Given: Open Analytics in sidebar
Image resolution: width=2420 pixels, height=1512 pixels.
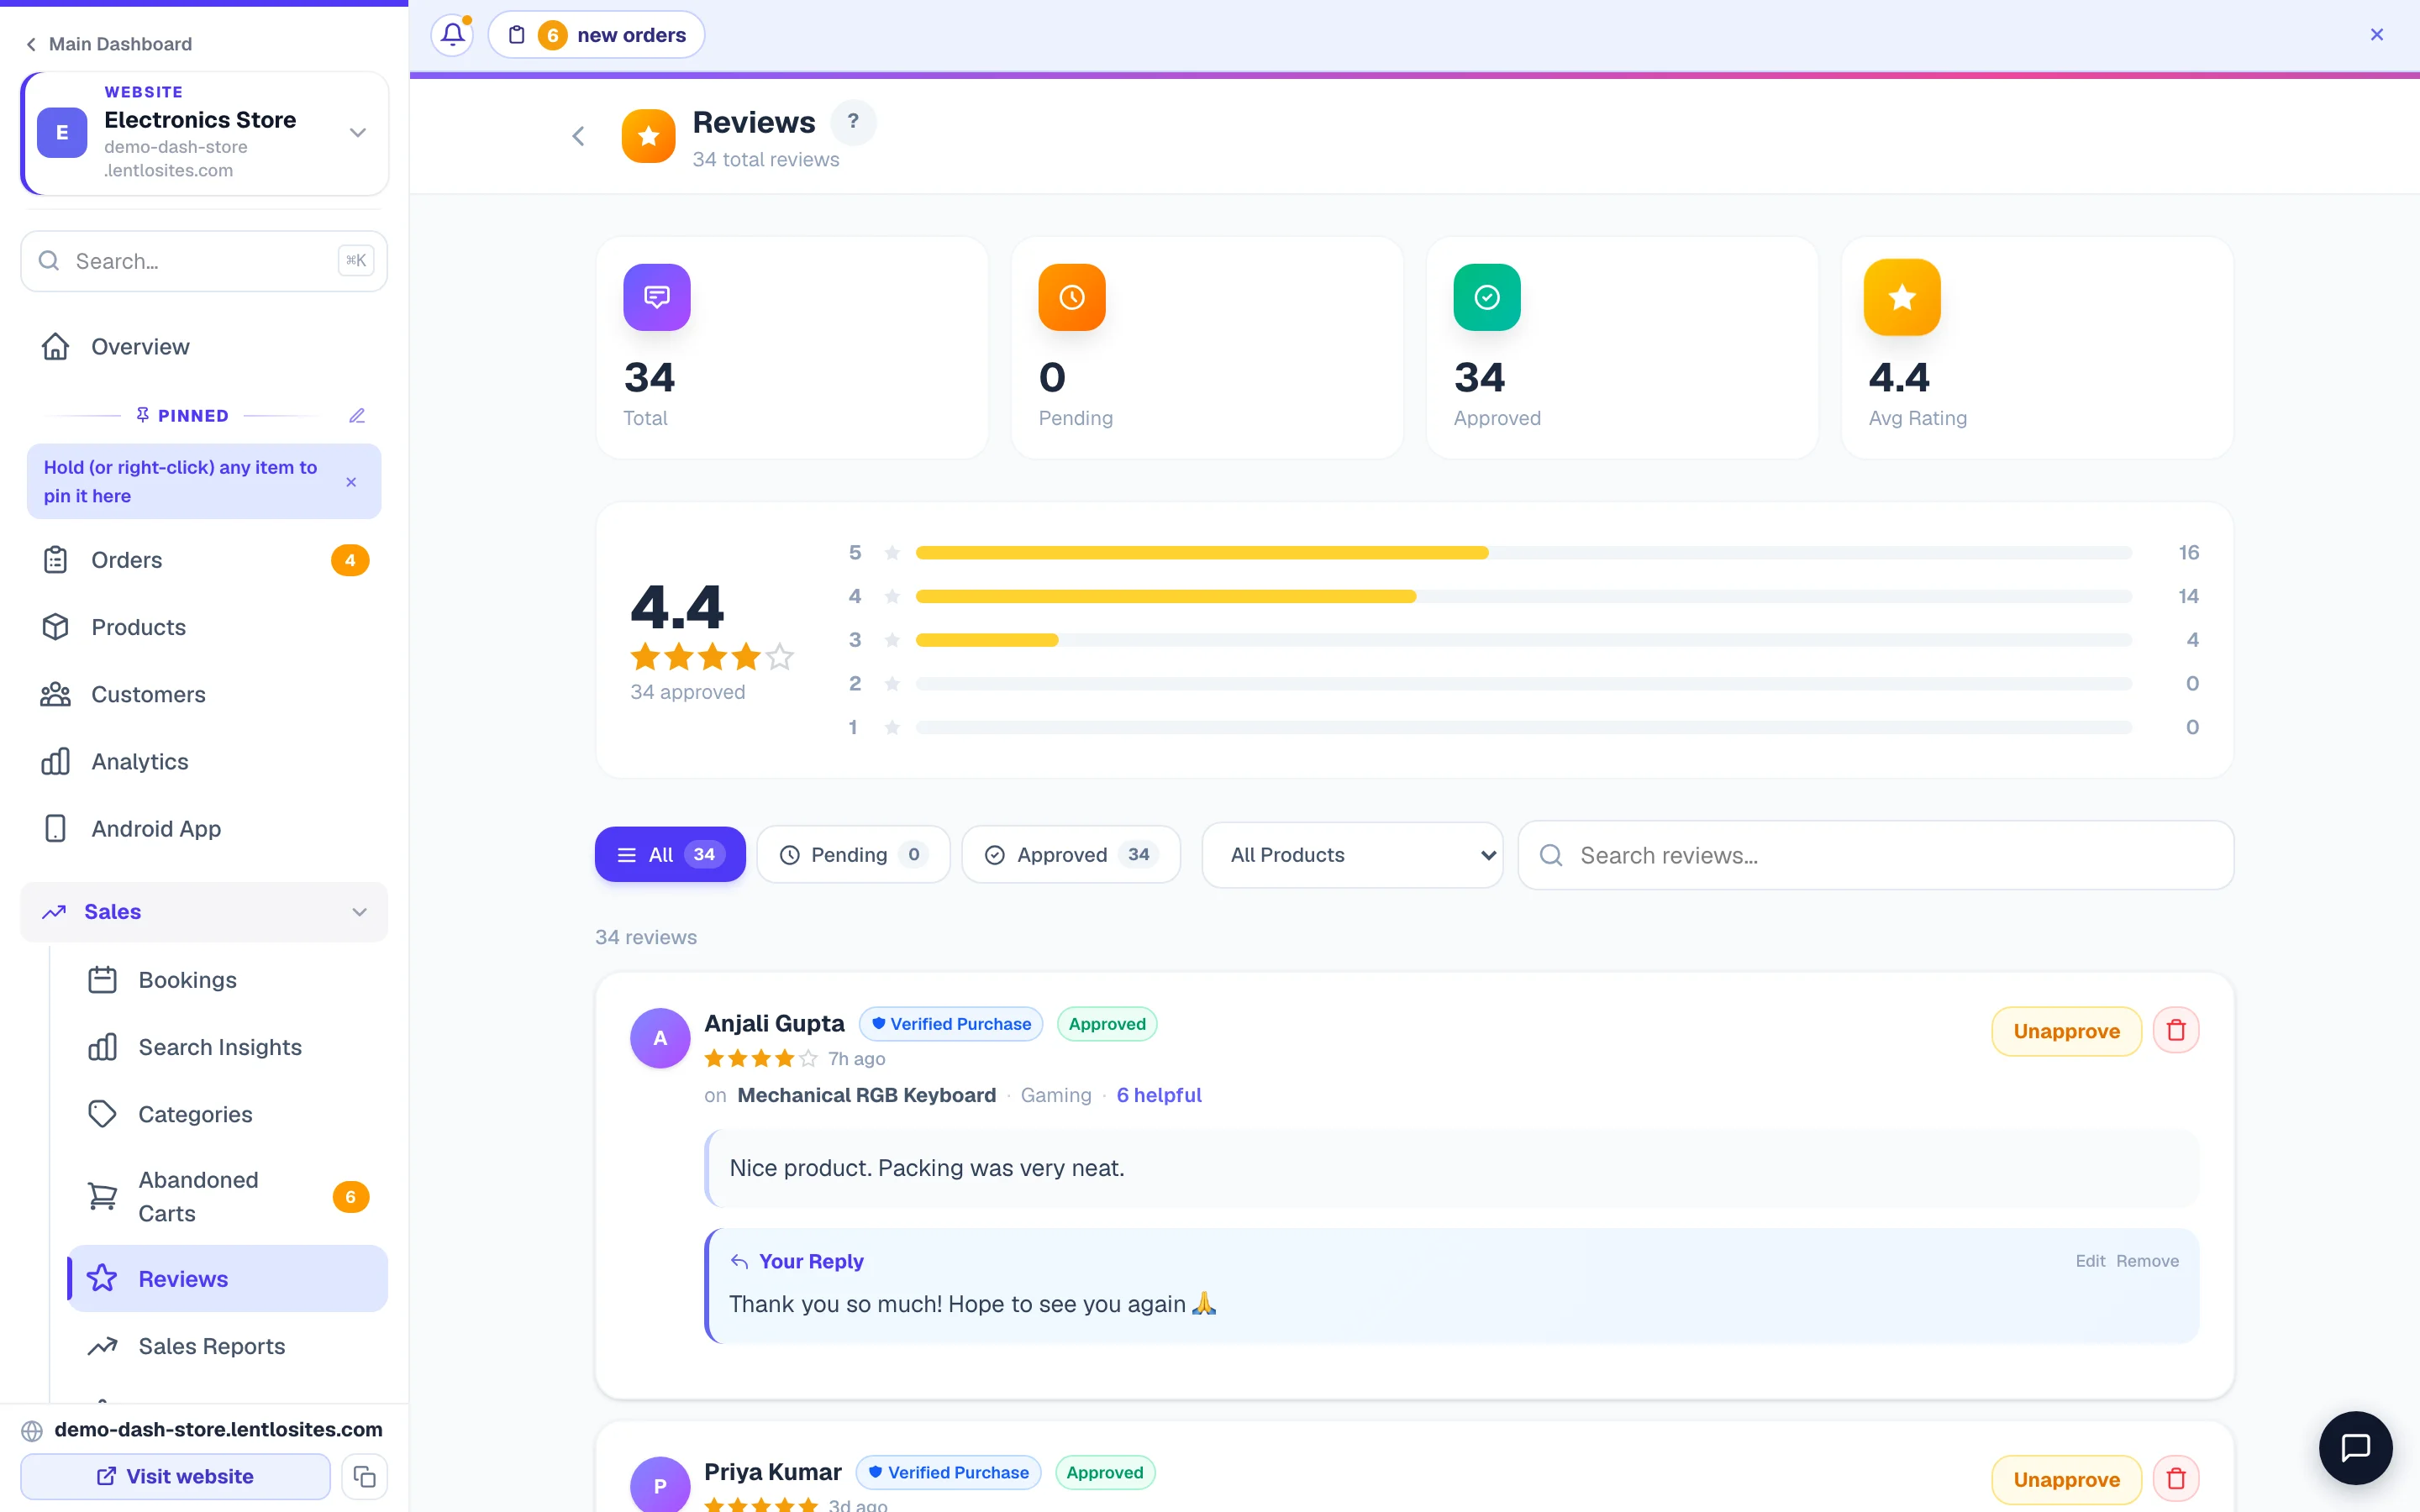Looking at the screenshot, I should click(x=204, y=761).
